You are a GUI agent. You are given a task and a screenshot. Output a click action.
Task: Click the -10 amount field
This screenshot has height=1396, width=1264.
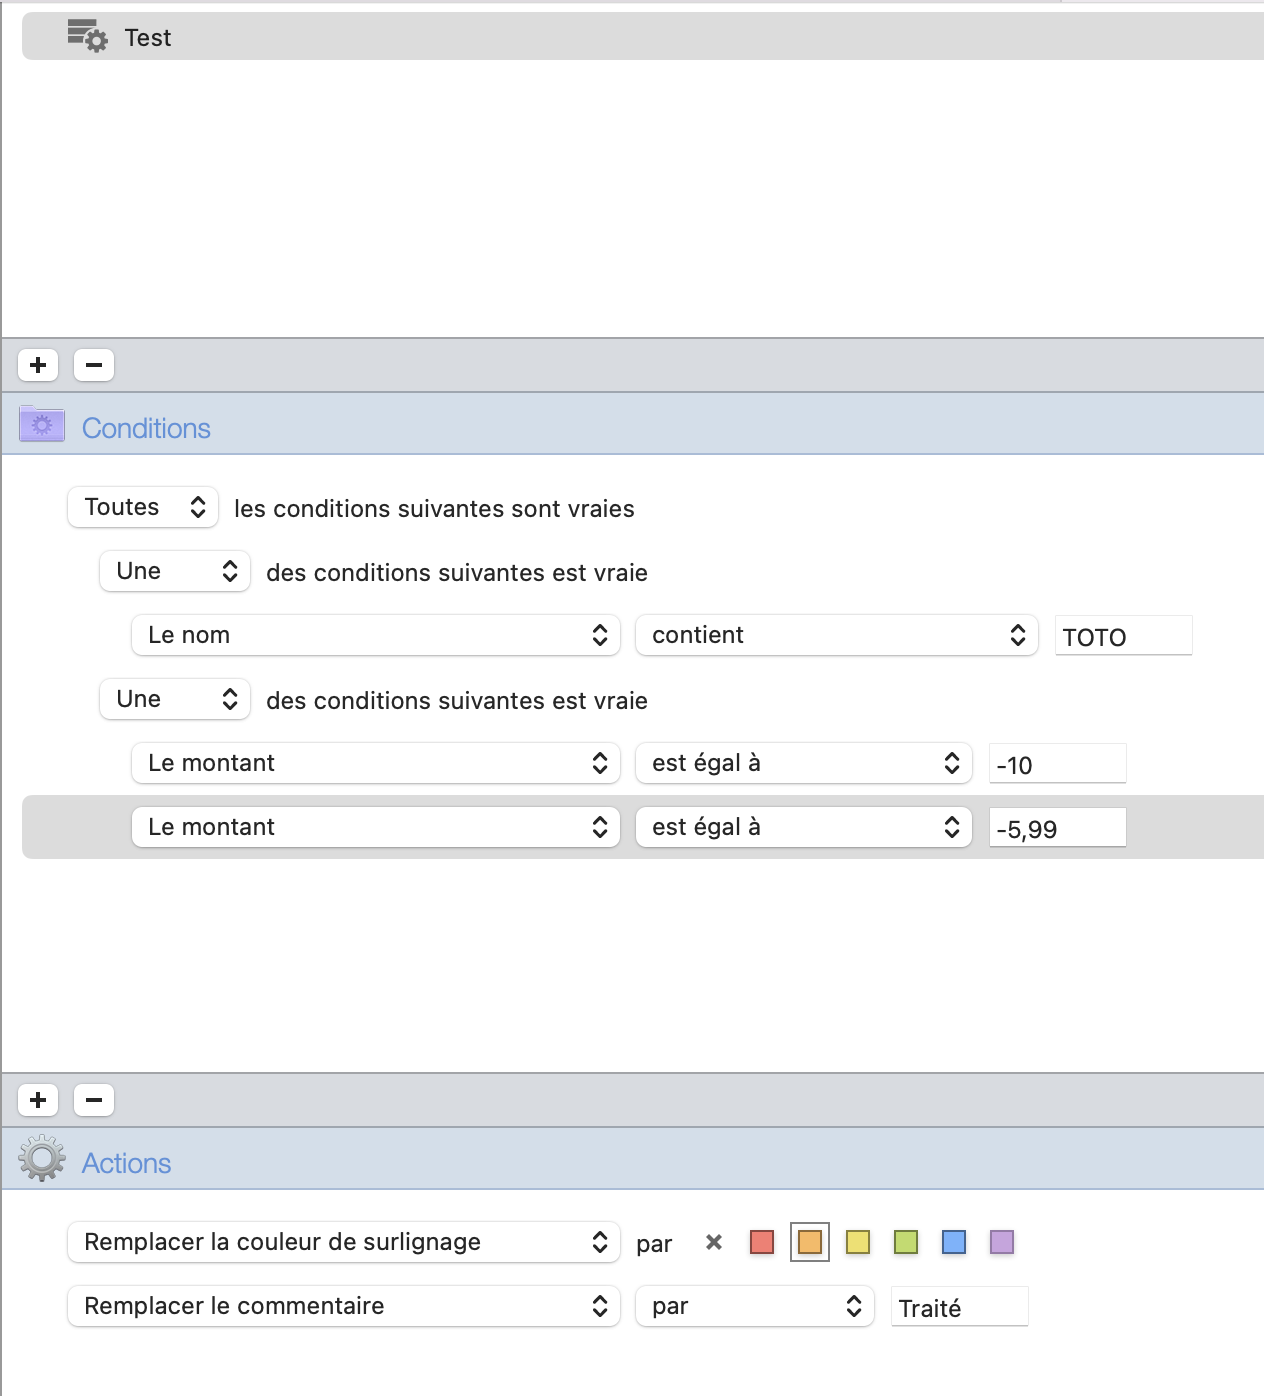(1058, 764)
